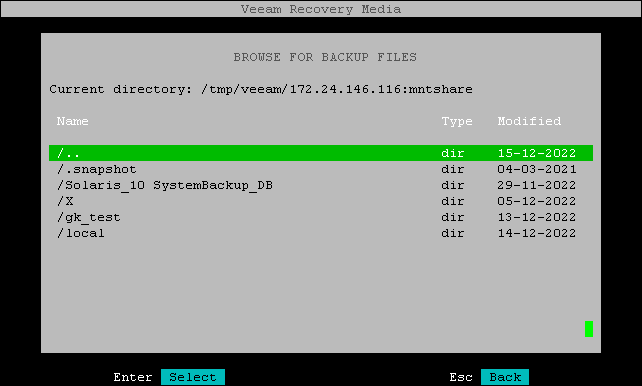Click the Name column header

point(72,121)
